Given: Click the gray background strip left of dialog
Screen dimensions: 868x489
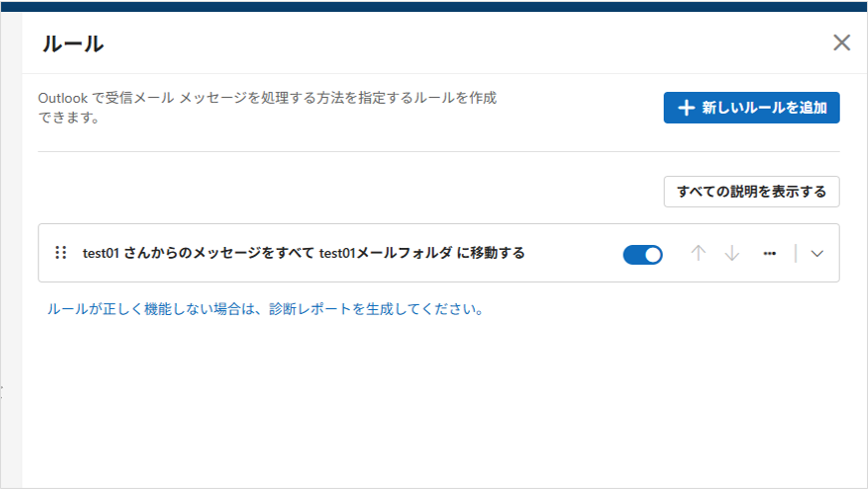Looking at the screenshot, I should tap(11, 250).
